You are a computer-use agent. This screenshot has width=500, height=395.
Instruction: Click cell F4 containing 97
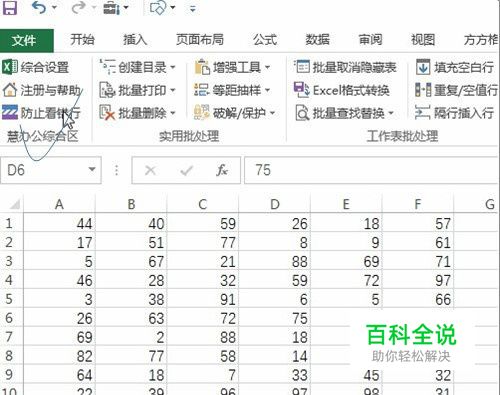[x=418, y=280]
